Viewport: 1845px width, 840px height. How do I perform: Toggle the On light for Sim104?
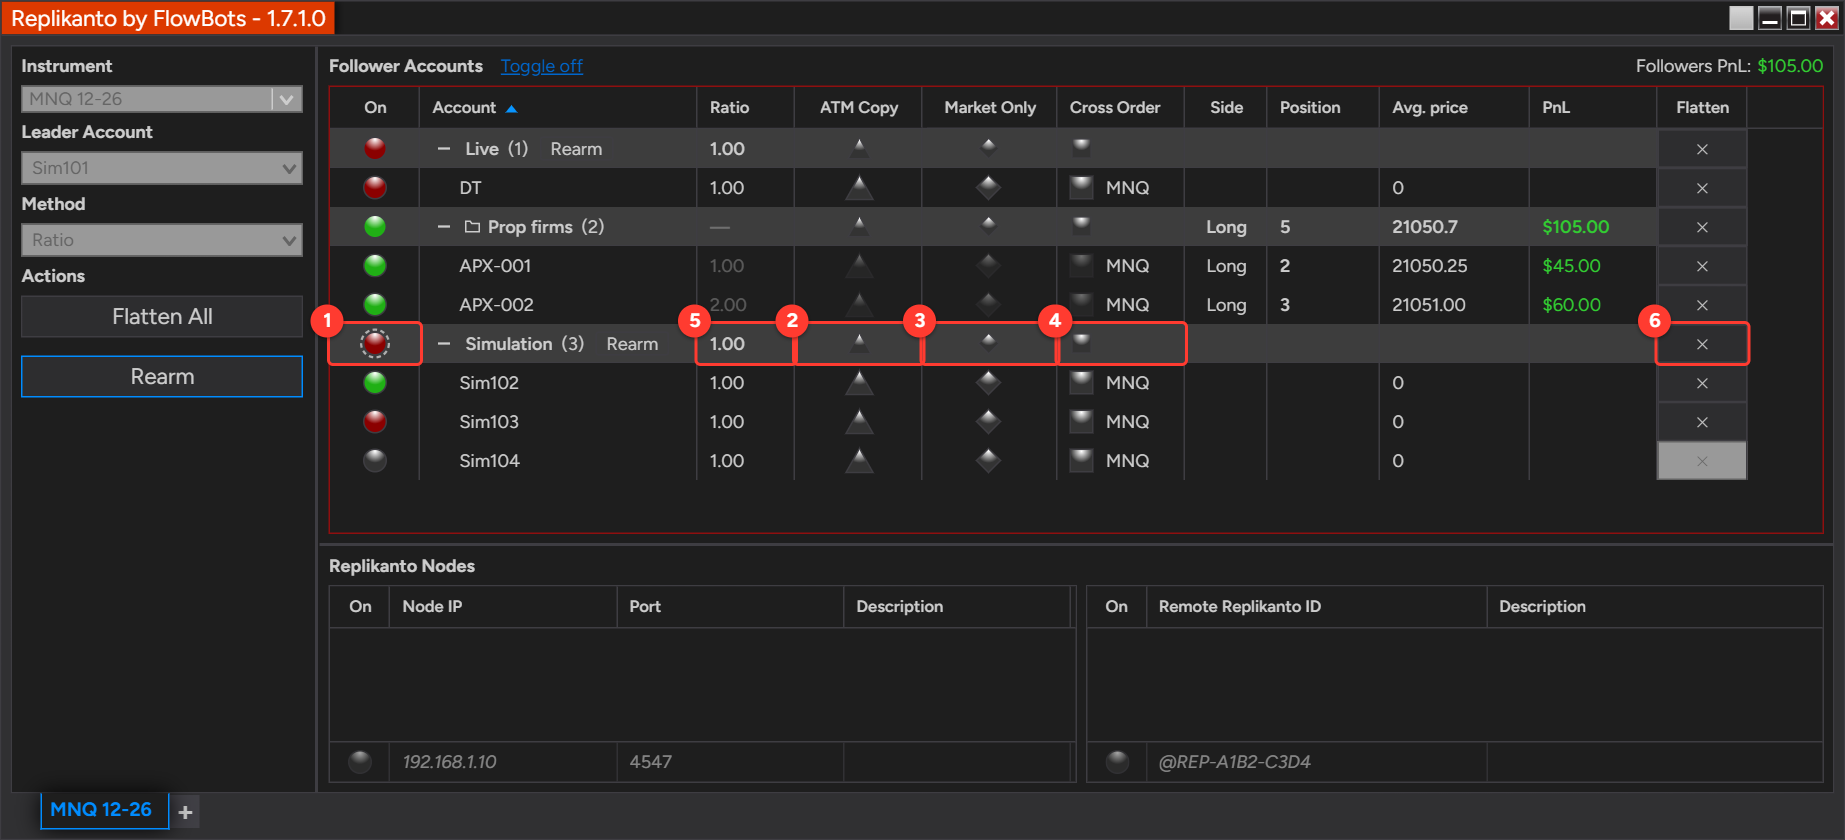click(375, 460)
